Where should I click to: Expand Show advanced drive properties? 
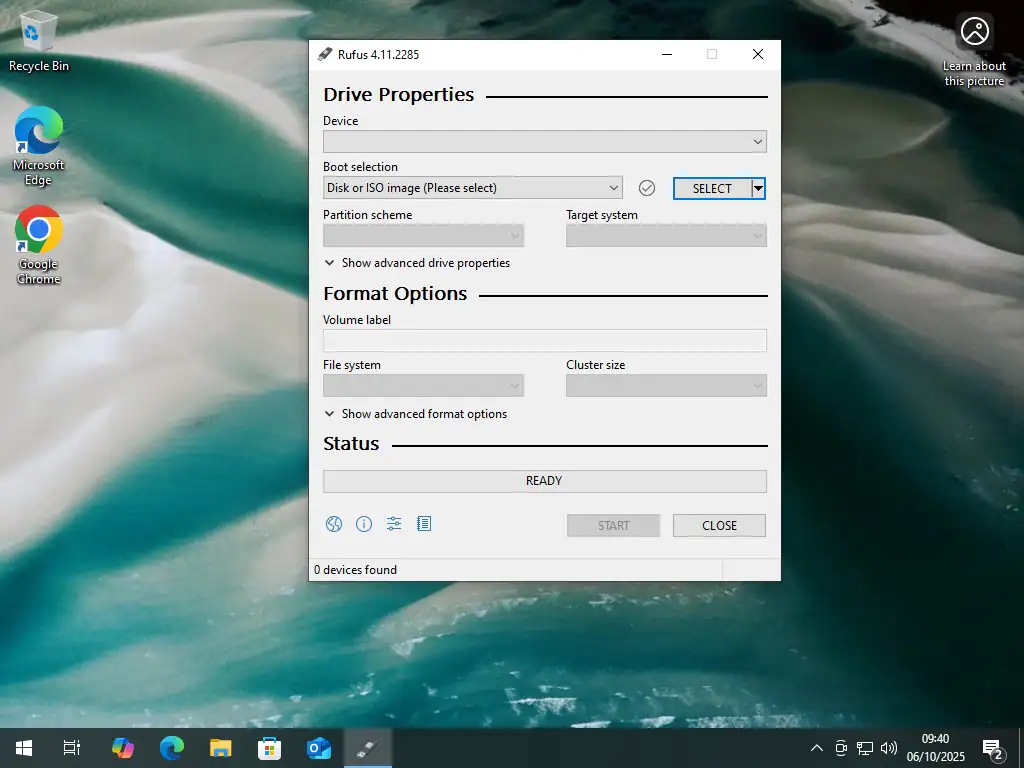click(x=417, y=263)
